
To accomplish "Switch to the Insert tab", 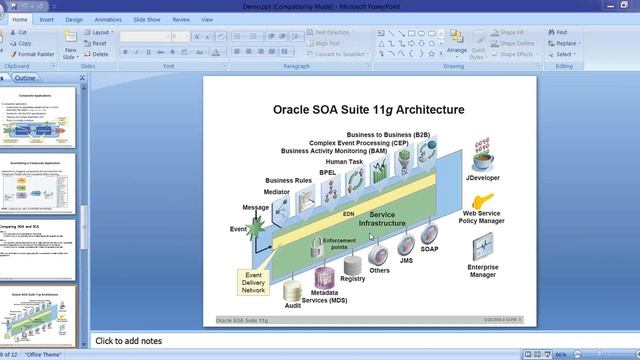I will (x=47, y=19).
